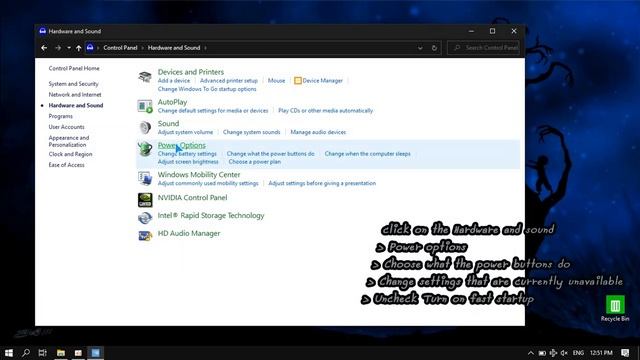The width and height of the screenshot is (640, 360).
Task: Click the Devices and Printers icon
Action: pos(145,76)
